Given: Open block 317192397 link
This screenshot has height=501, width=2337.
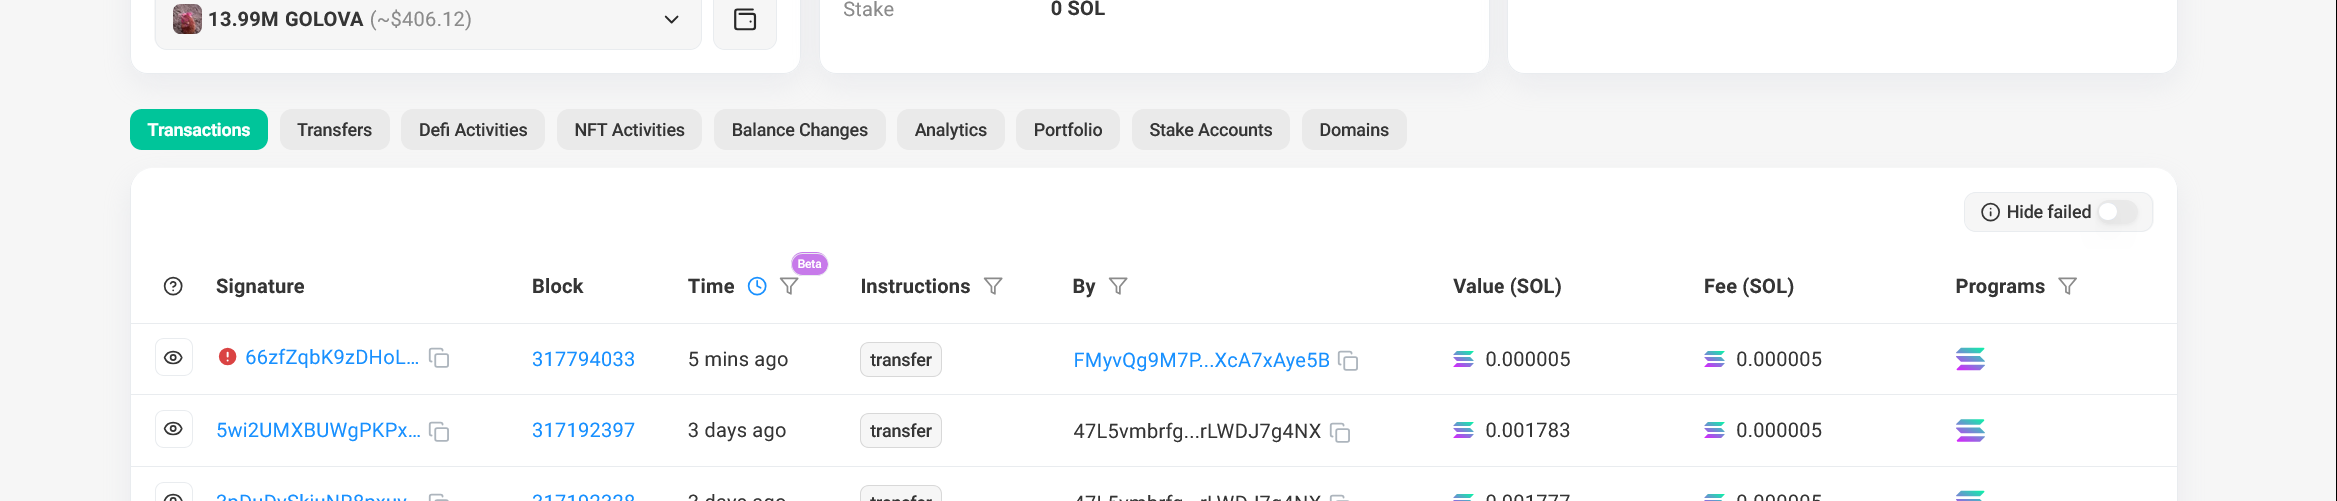Looking at the screenshot, I should pyautogui.click(x=583, y=430).
